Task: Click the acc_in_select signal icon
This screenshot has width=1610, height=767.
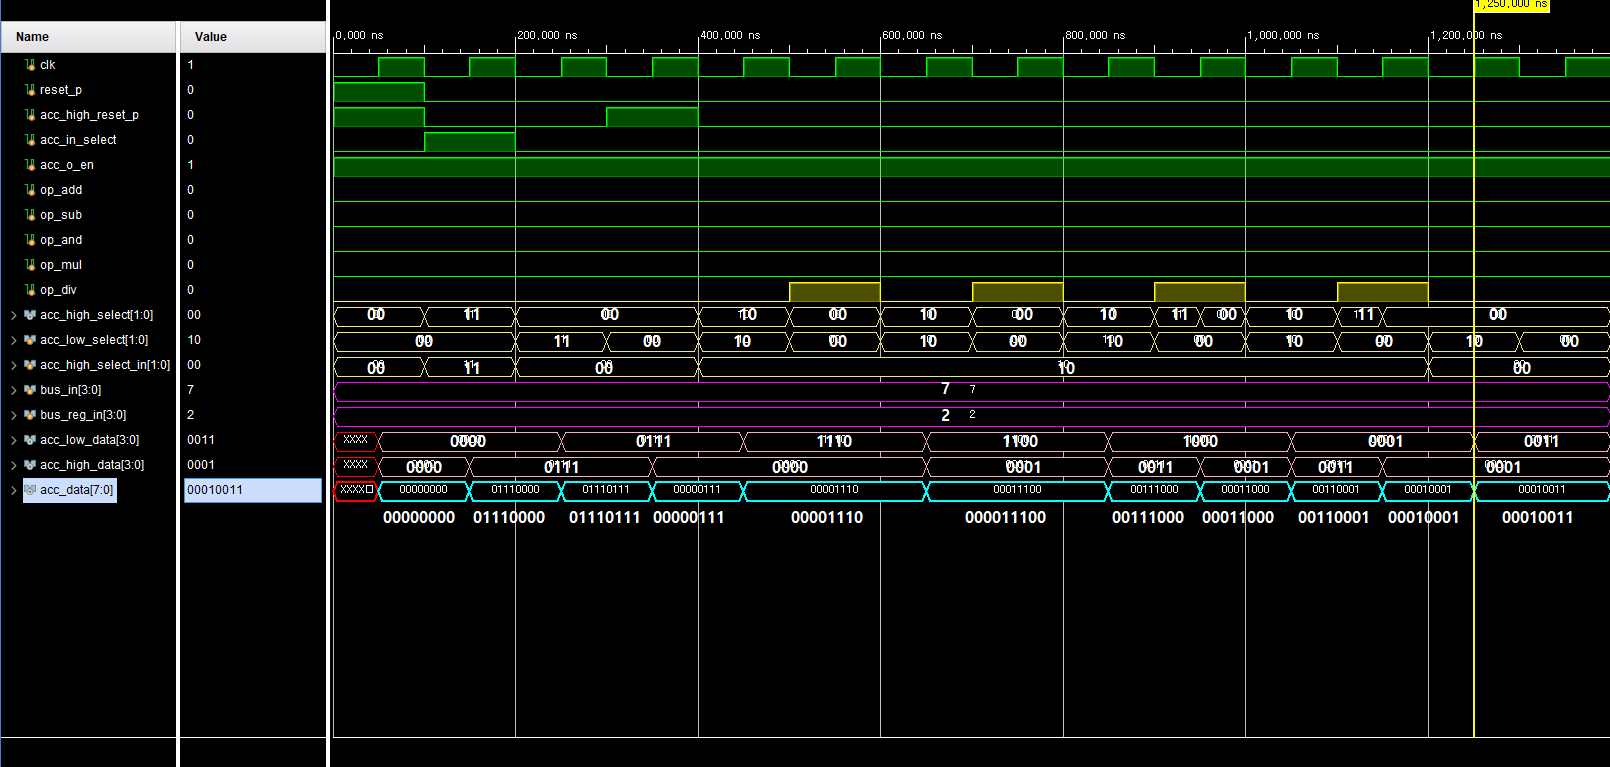Action: (x=30, y=140)
